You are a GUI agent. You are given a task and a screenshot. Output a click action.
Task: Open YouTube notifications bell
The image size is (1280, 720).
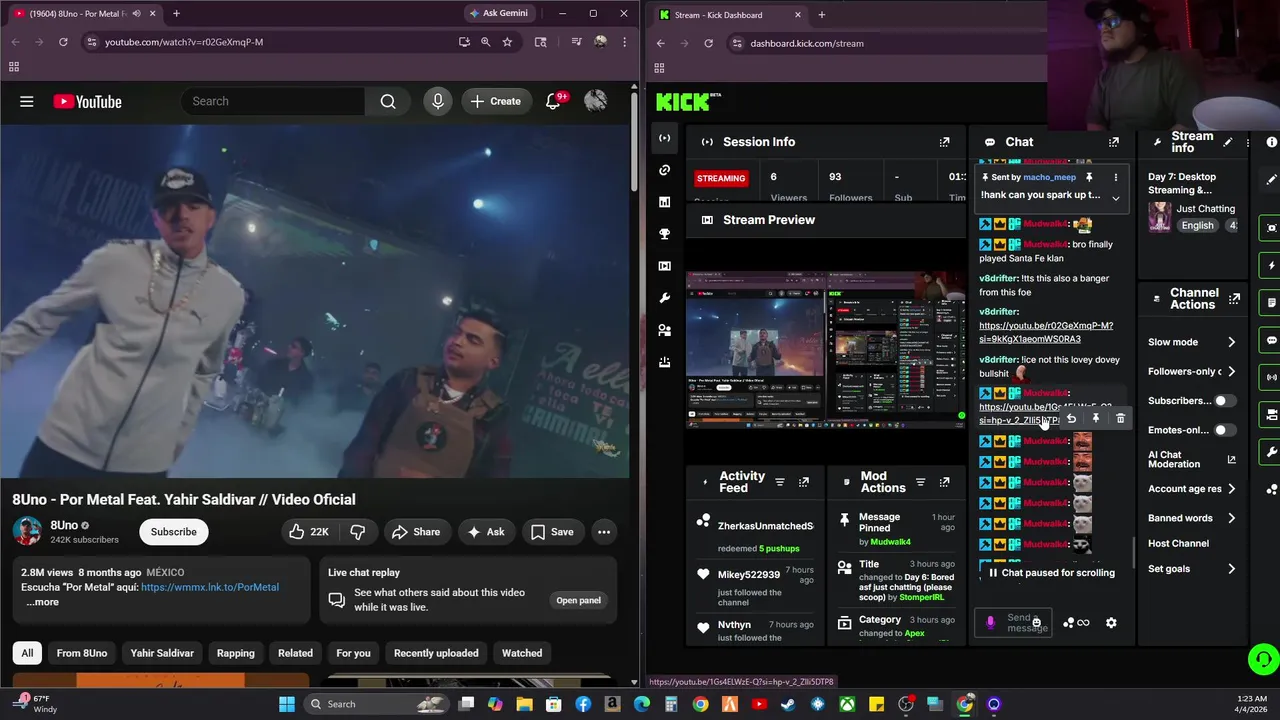point(553,101)
